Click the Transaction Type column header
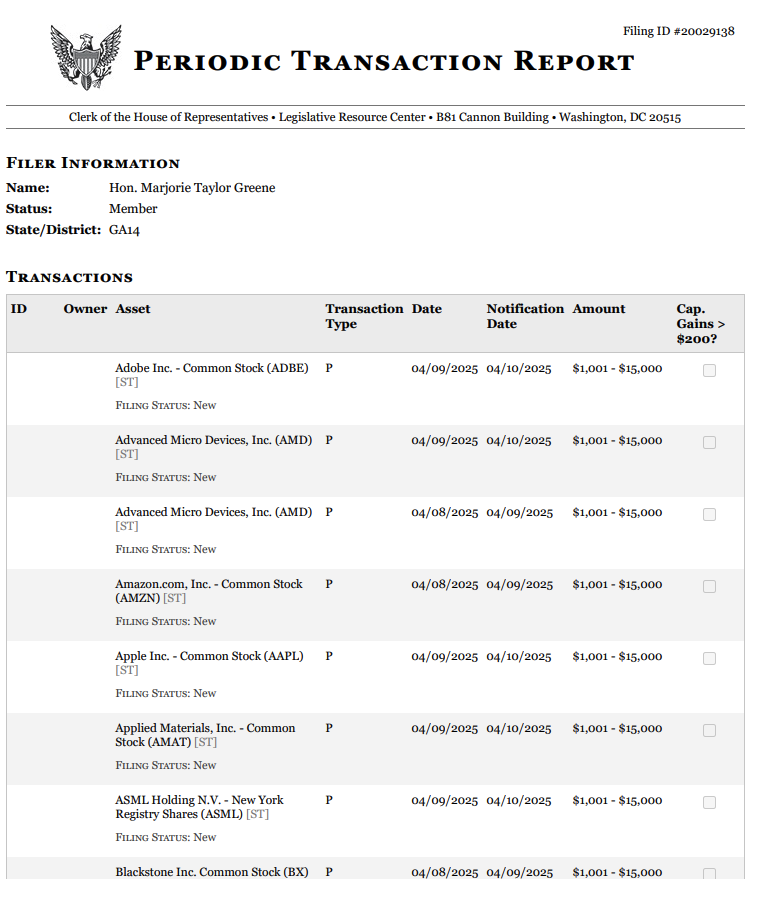 pyautogui.click(x=364, y=316)
